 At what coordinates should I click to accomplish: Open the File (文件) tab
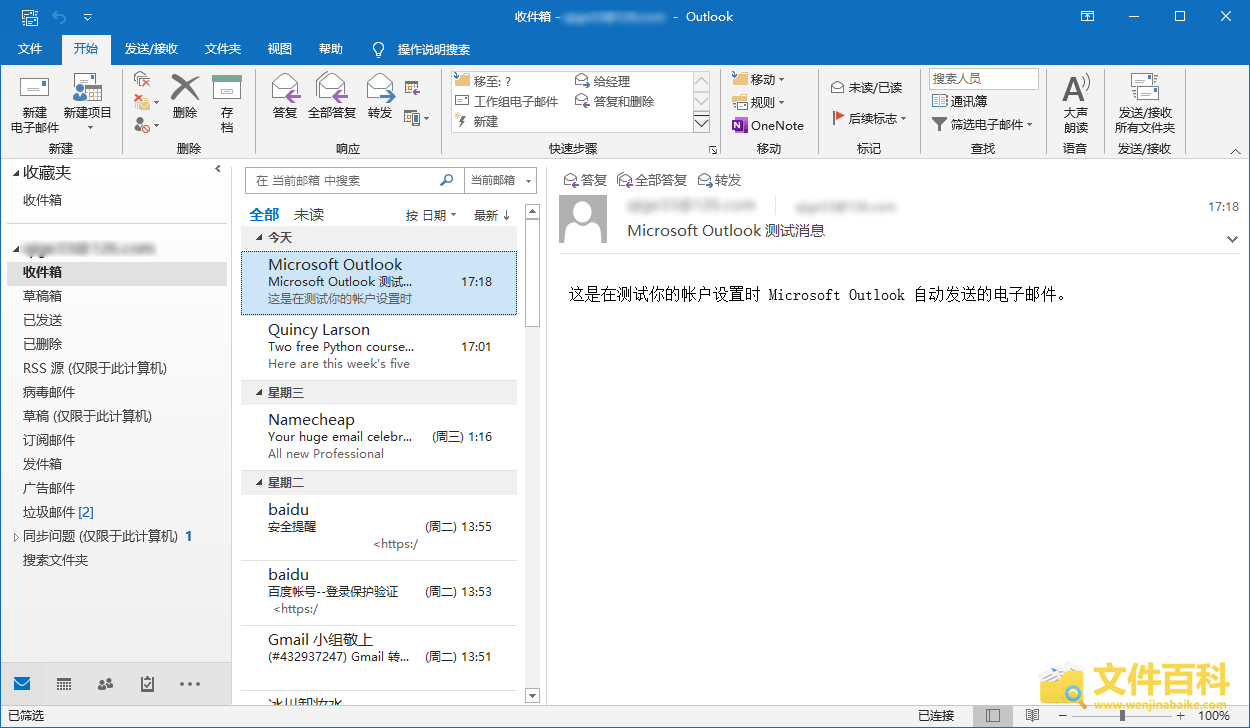[30, 49]
